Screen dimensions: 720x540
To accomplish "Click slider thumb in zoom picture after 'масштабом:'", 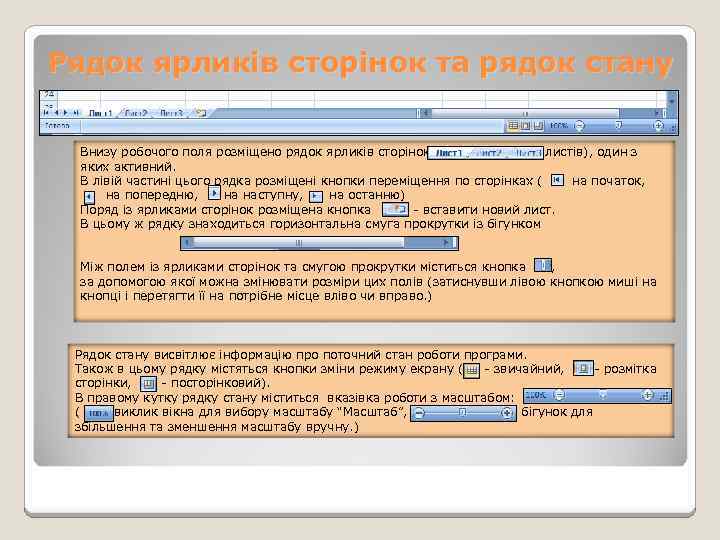I will [603, 395].
